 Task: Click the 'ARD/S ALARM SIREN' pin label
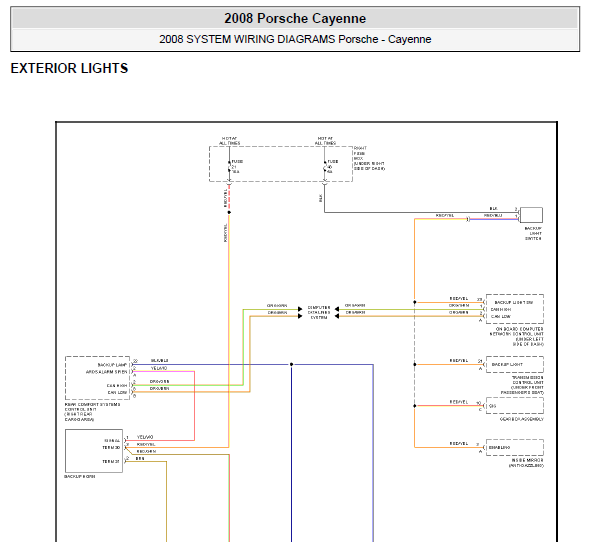click(x=106, y=372)
